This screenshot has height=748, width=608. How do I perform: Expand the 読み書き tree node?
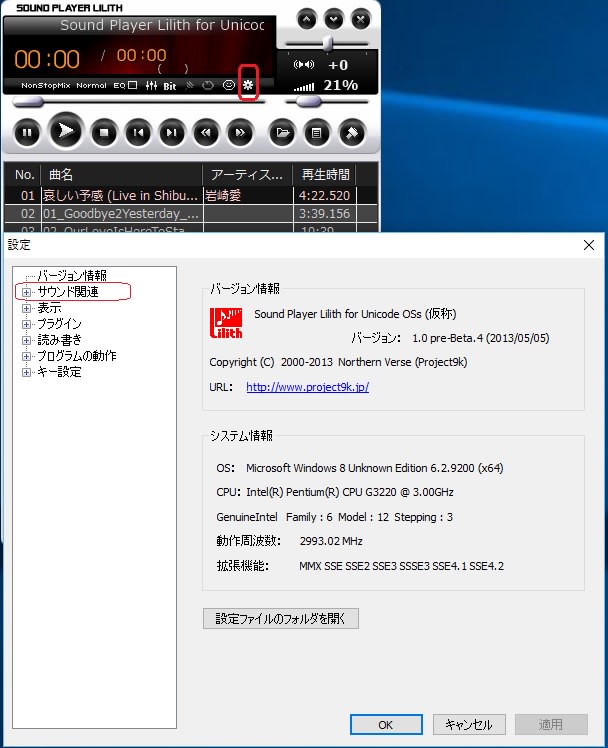coord(27,340)
